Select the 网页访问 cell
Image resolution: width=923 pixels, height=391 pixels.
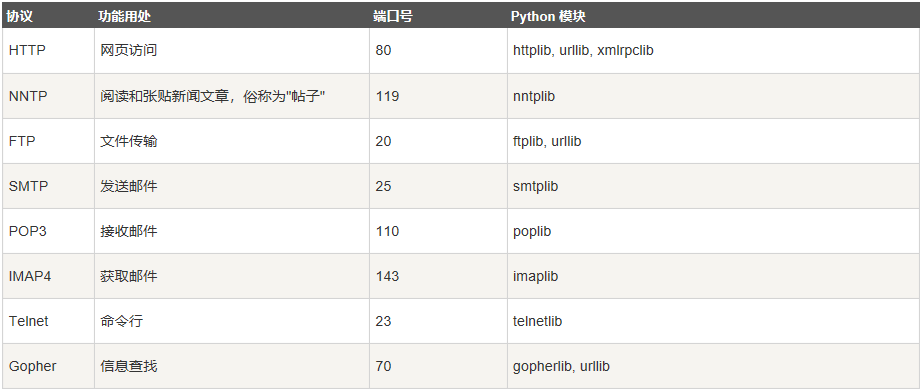coord(232,51)
